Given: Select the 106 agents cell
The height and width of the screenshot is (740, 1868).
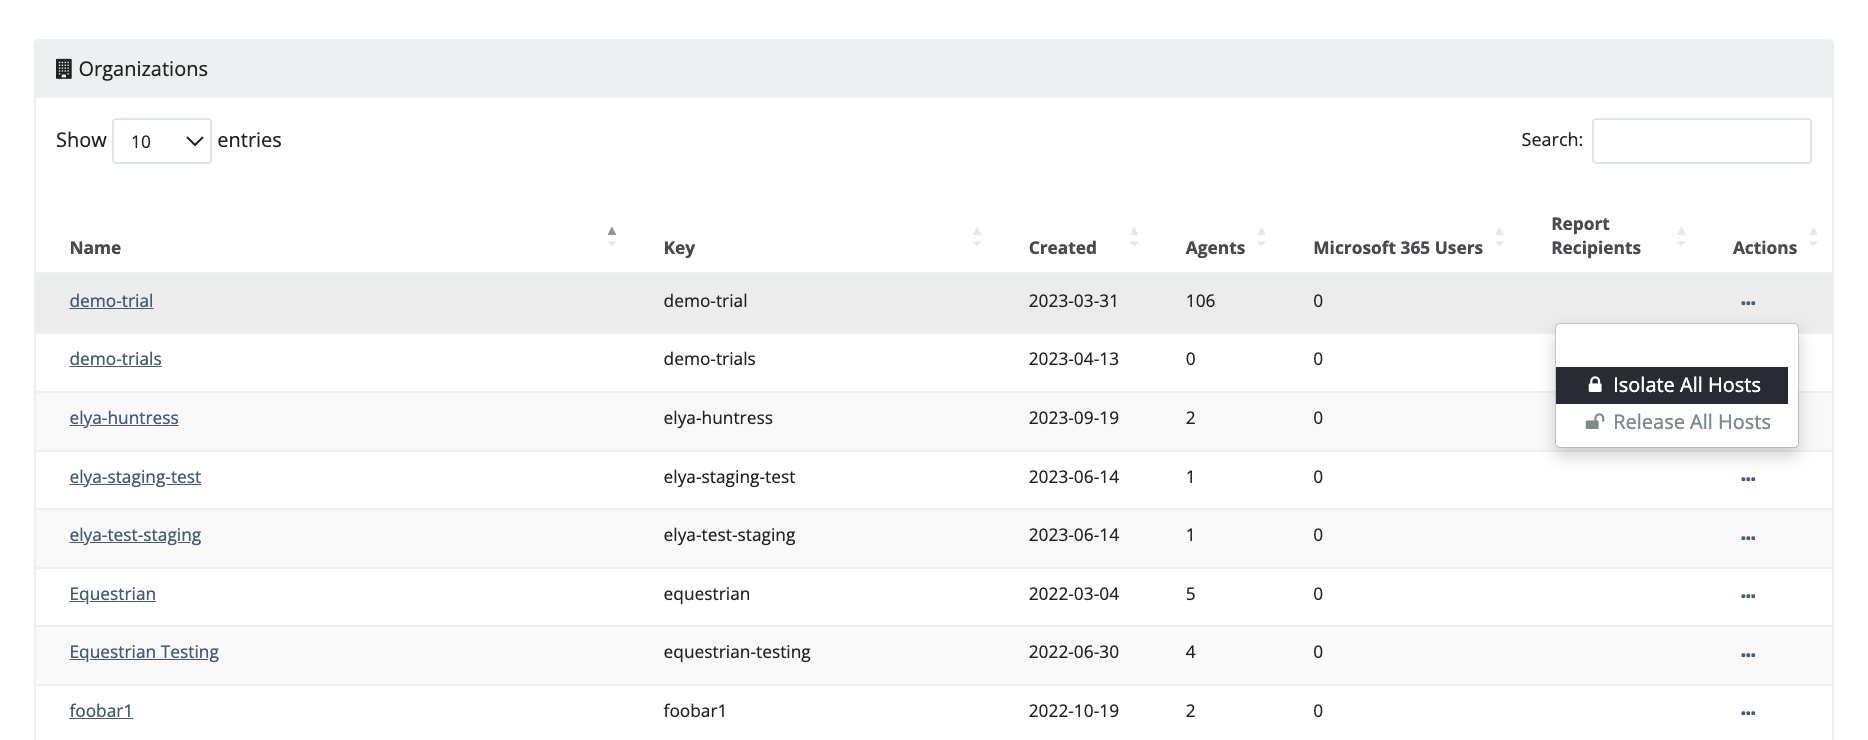Looking at the screenshot, I should pyautogui.click(x=1200, y=301).
